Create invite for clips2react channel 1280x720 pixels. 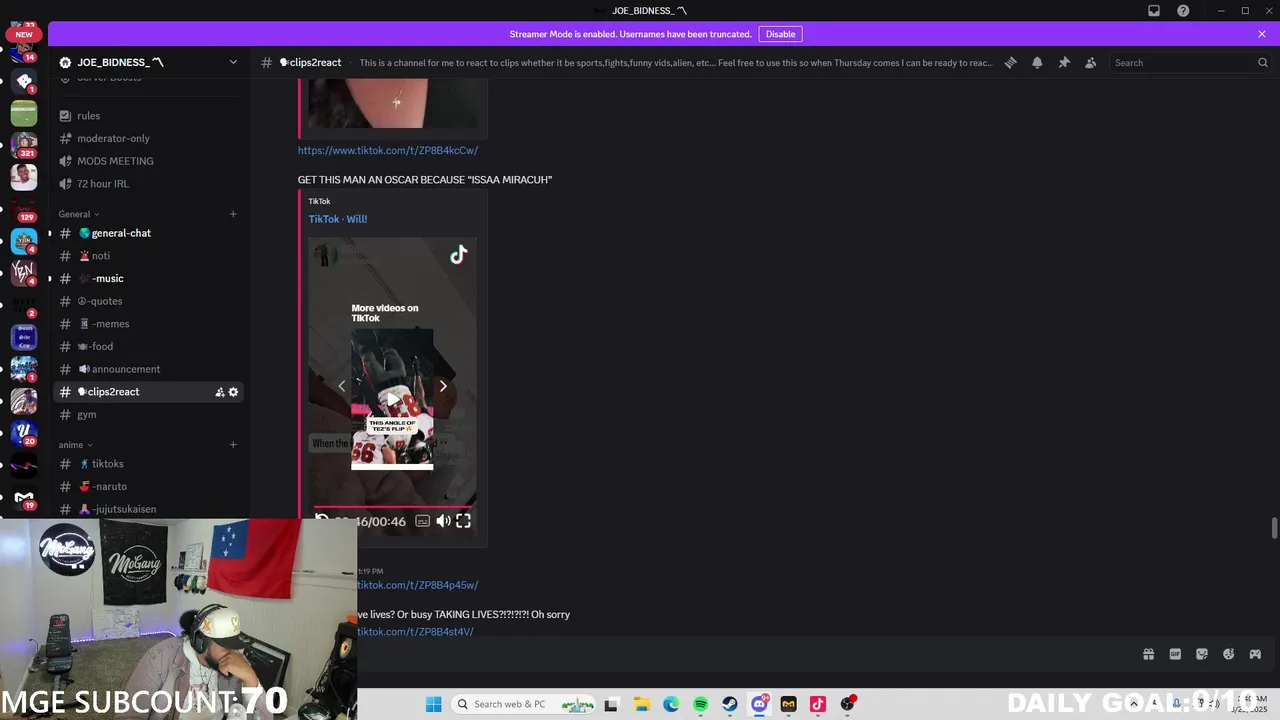[x=219, y=392]
